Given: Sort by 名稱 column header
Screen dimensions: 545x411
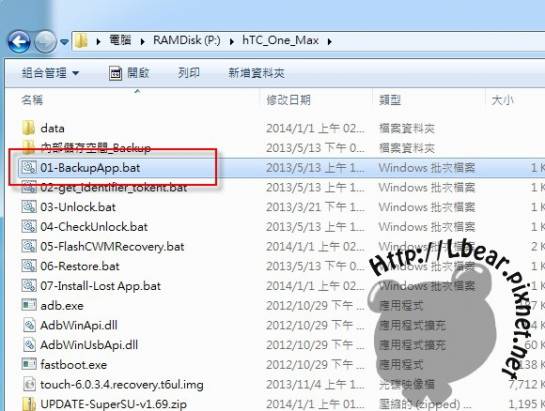Looking at the screenshot, I should click(x=32, y=100).
